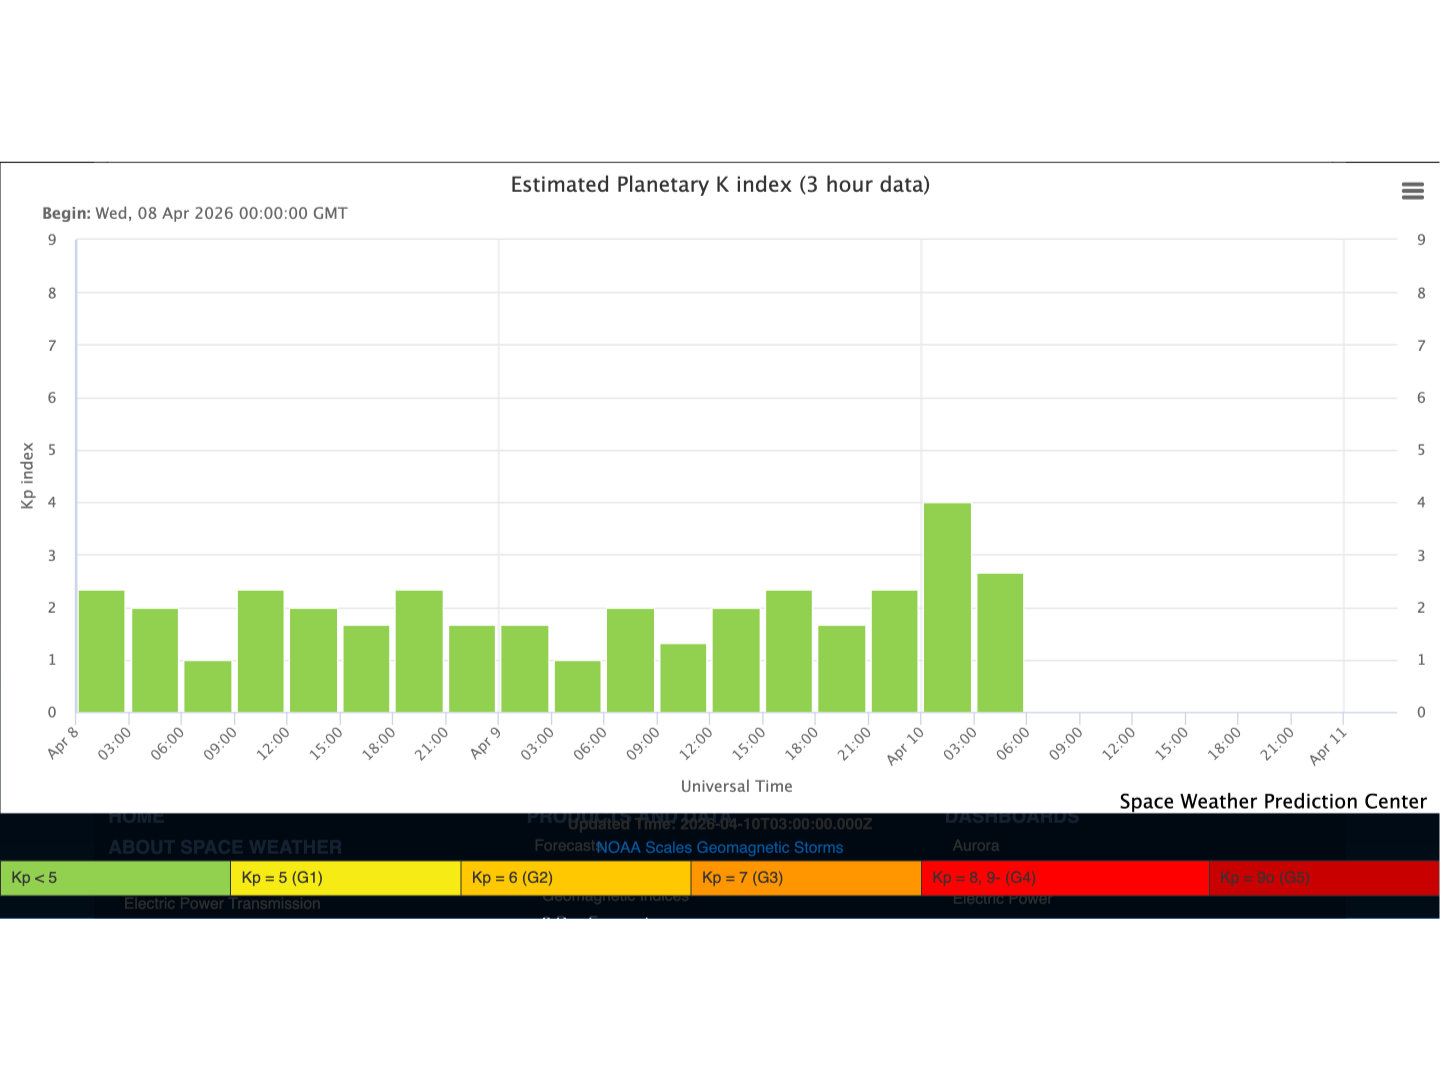This screenshot has width=1440, height=1080.
Task: Click the first bar starting at Apr 8
Action: click(x=101, y=651)
